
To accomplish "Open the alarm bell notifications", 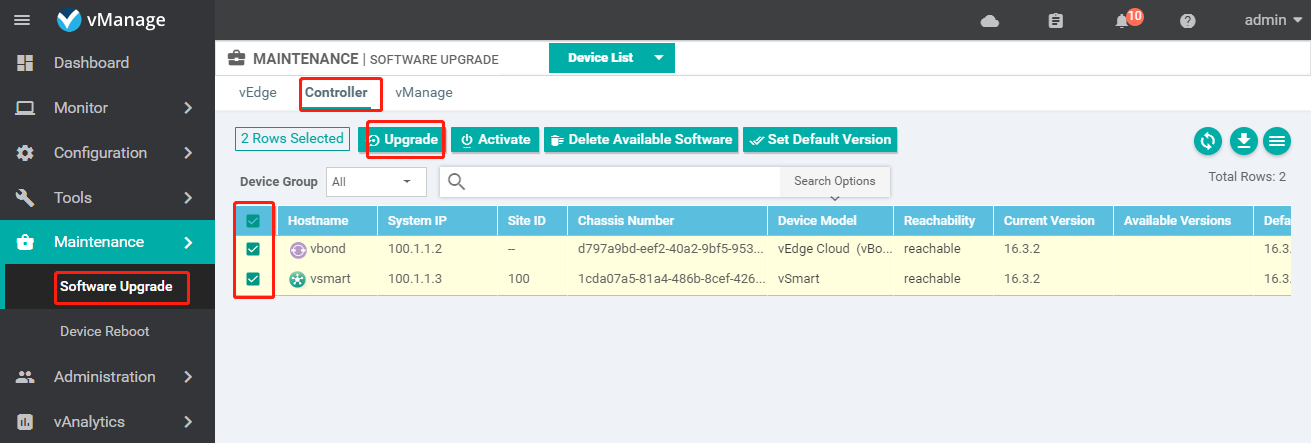I will point(1122,21).
